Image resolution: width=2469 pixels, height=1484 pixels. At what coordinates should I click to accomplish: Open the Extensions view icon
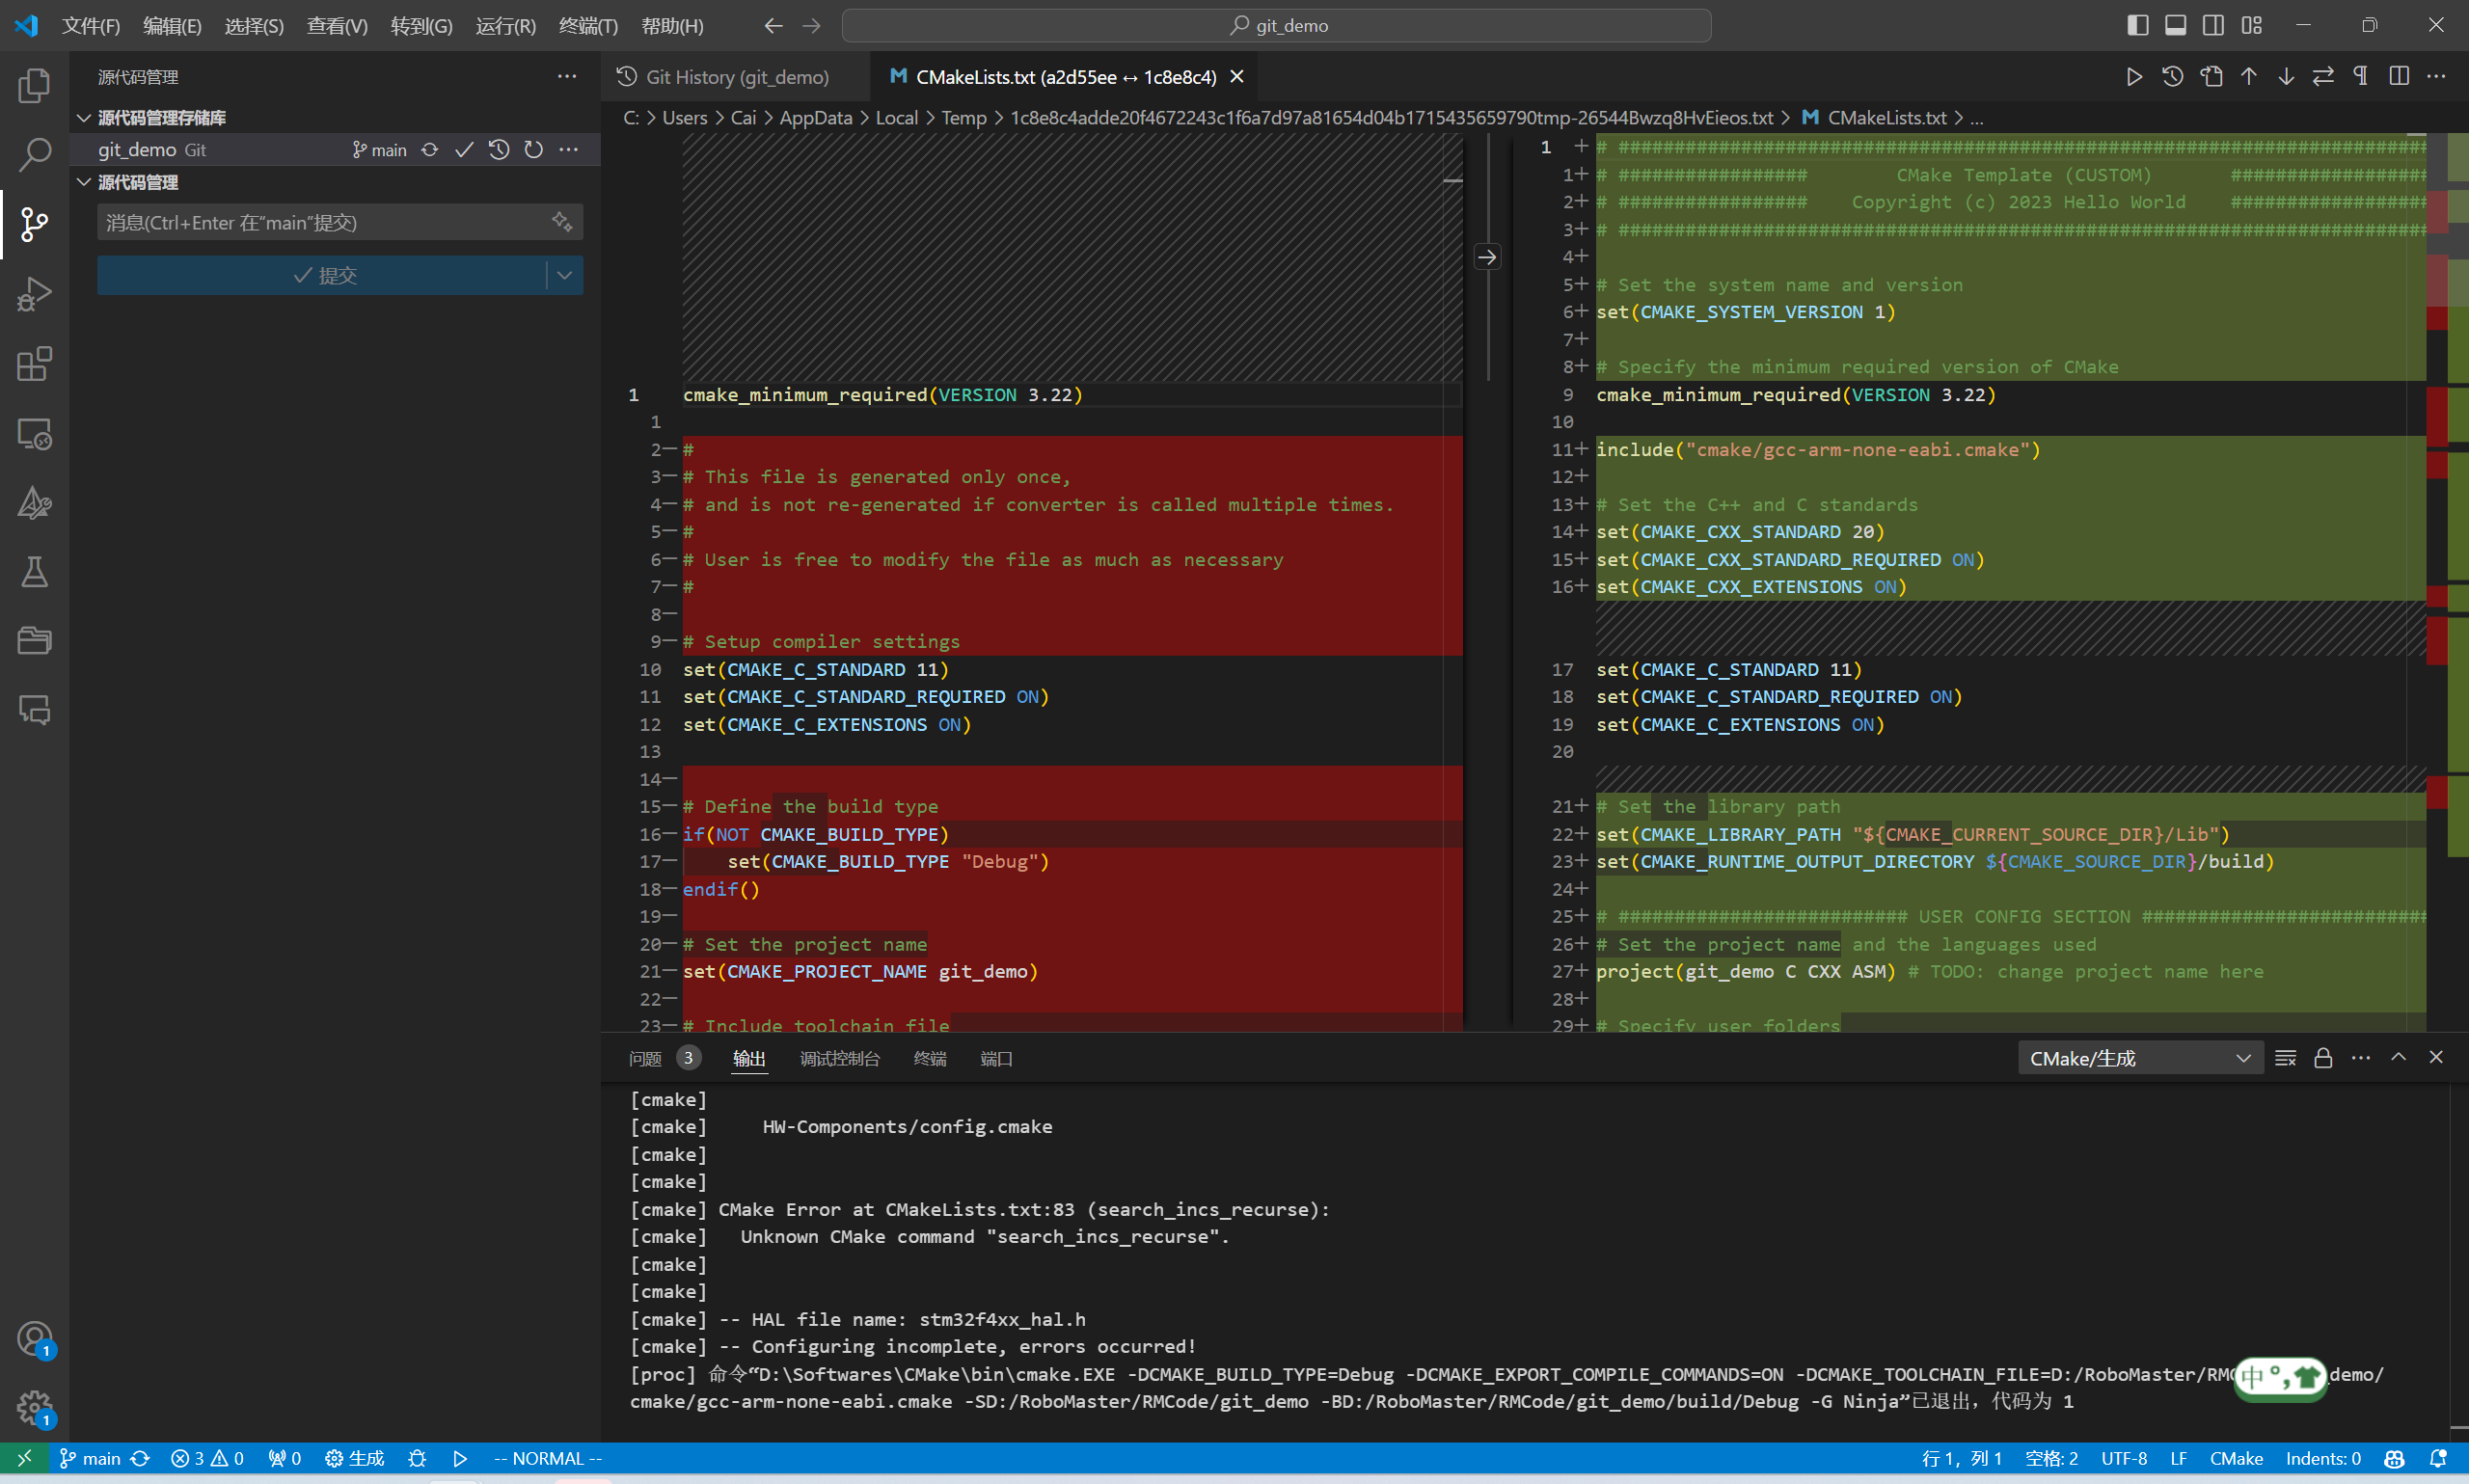coord(34,364)
